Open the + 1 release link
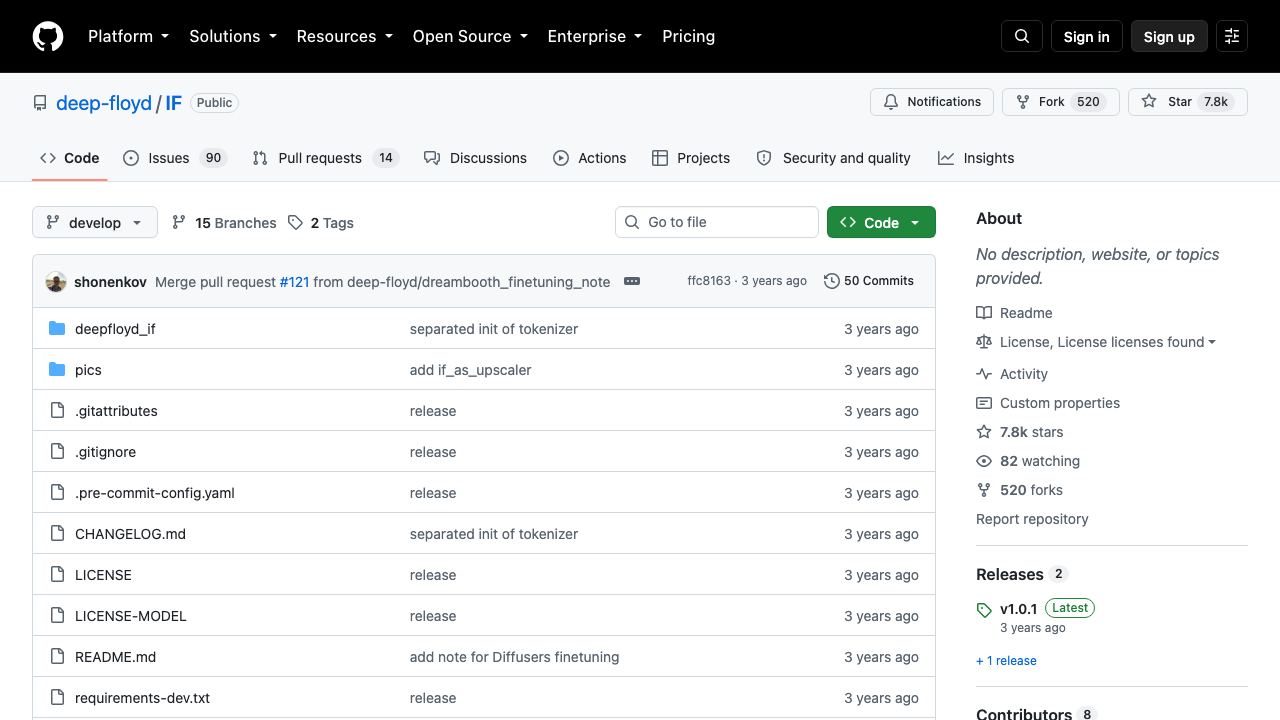 click(1006, 661)
